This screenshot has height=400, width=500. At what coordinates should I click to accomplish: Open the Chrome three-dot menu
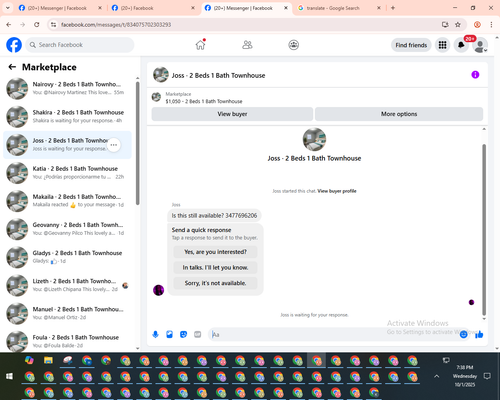click(491, 25)
